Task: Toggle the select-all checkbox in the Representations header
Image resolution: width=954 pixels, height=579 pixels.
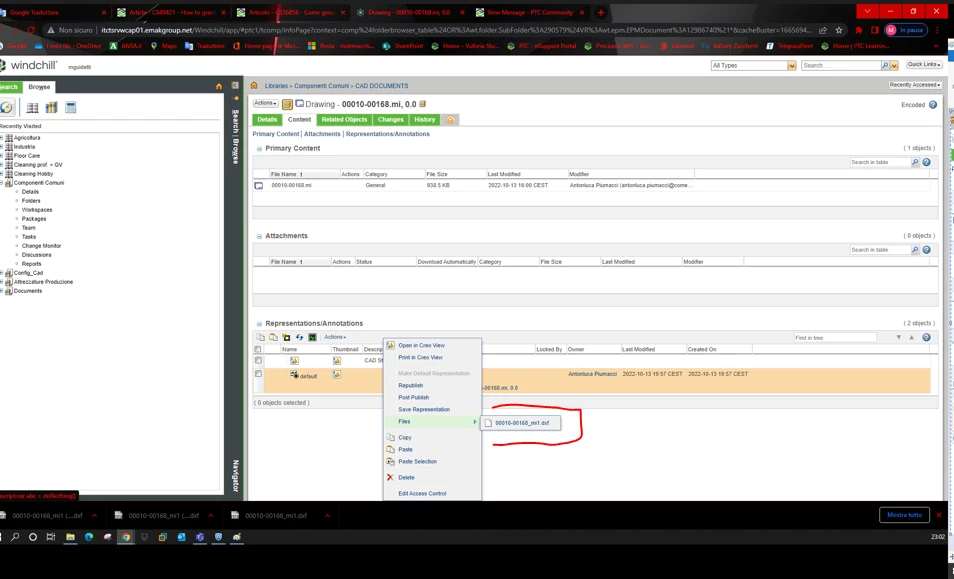Action: pos(258,349)
